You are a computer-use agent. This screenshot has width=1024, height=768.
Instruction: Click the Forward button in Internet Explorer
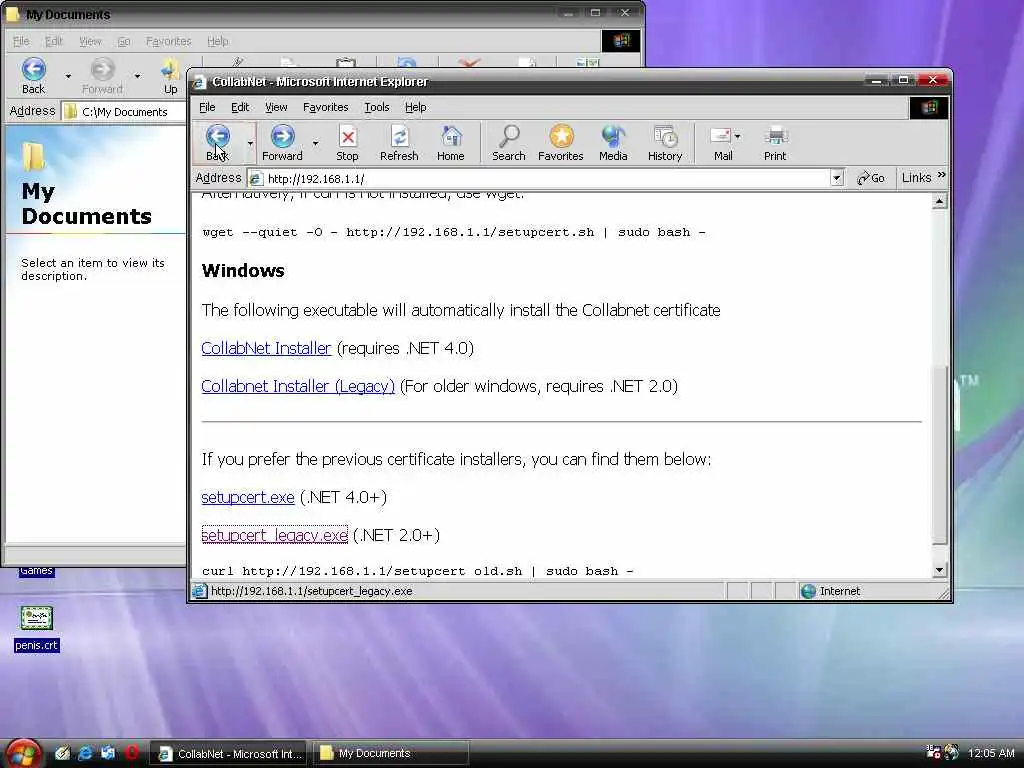282,143
